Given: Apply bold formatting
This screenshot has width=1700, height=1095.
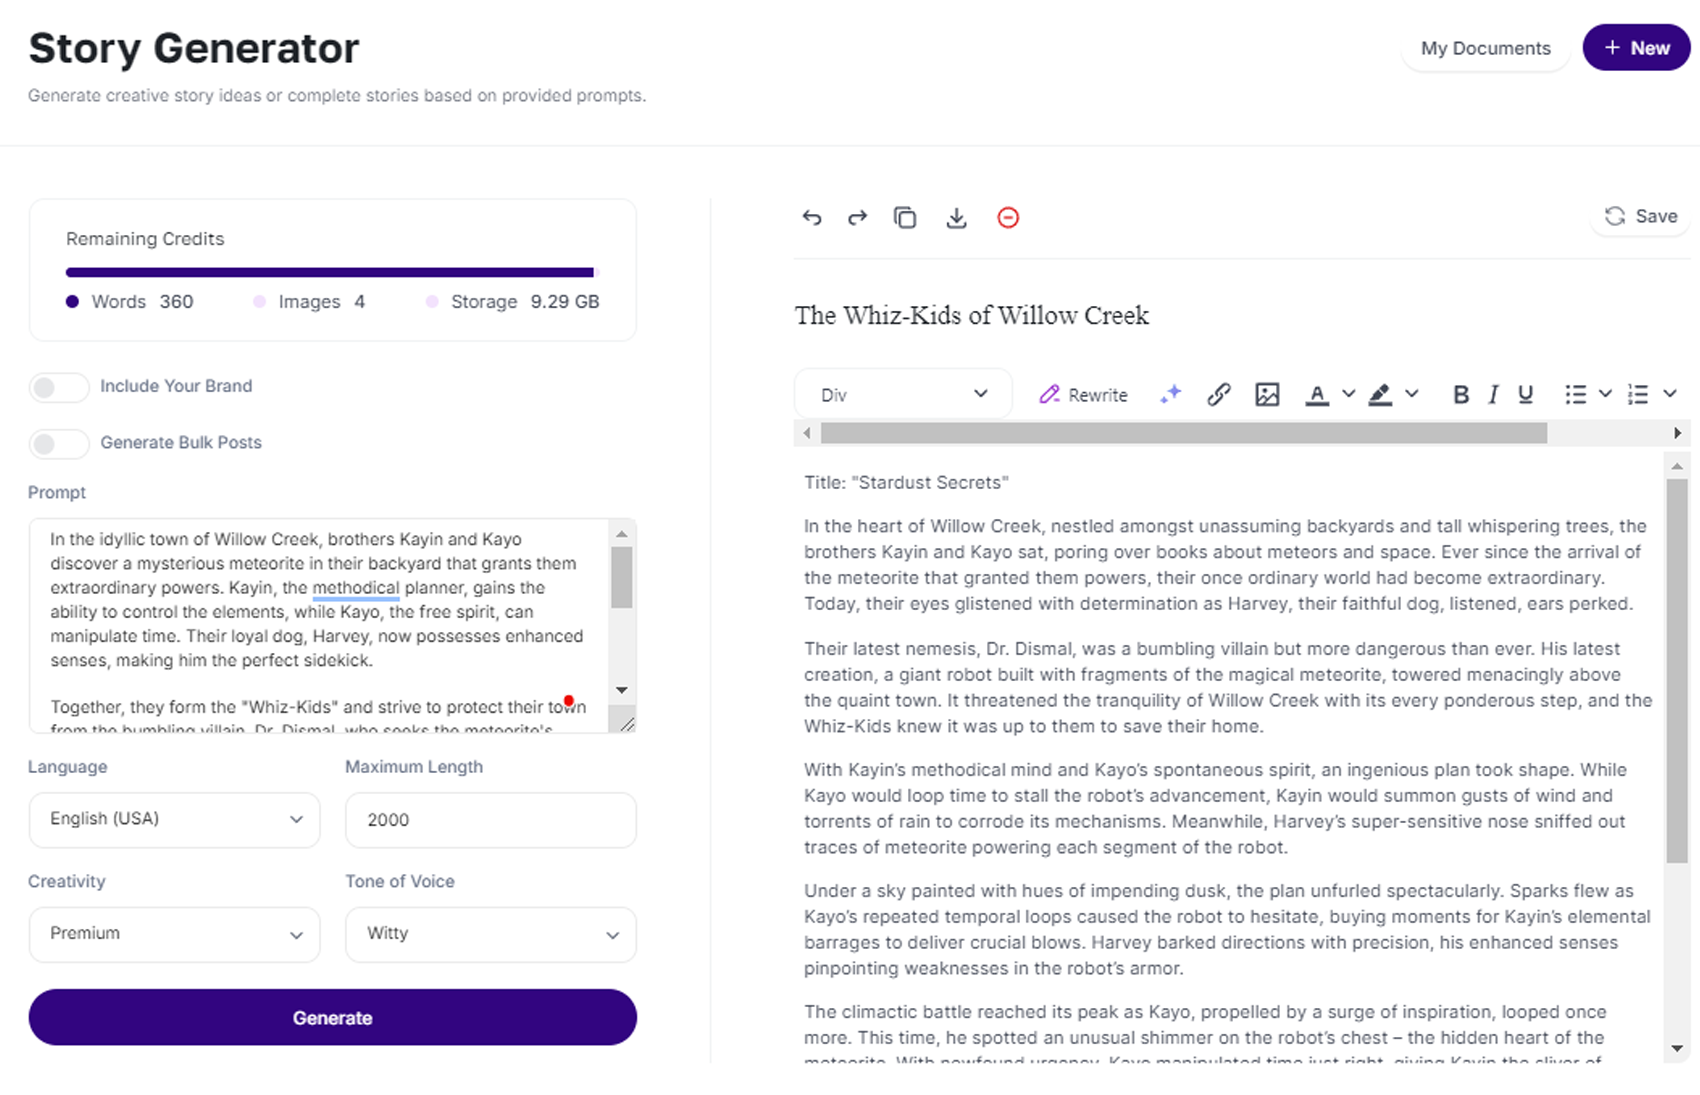Looking at the screenshot, I should coord(1461,394).
